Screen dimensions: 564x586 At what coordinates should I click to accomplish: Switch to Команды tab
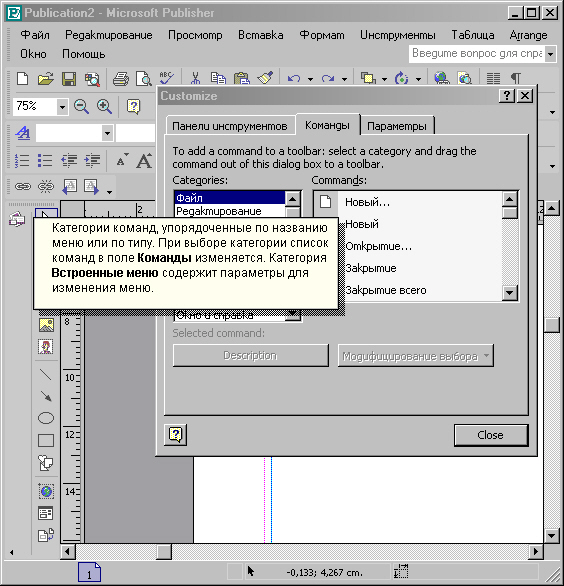pyautogui.click(x=327, y=125)
